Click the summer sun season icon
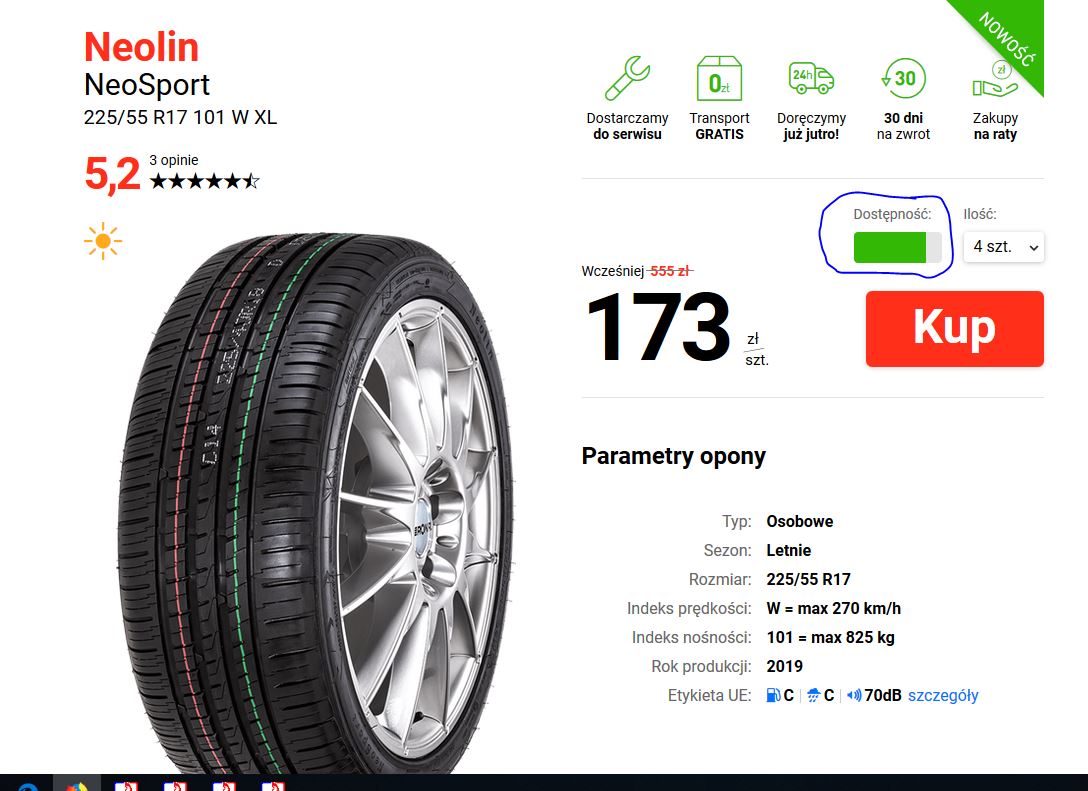 103,241
